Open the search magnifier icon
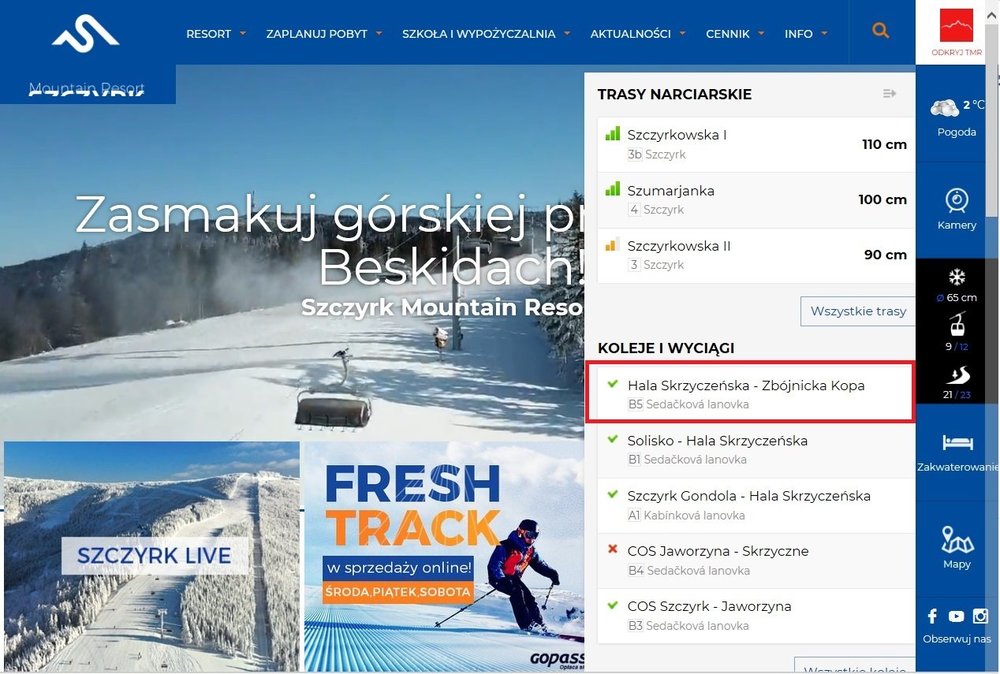1000x674 pixels. coord(881,31)
